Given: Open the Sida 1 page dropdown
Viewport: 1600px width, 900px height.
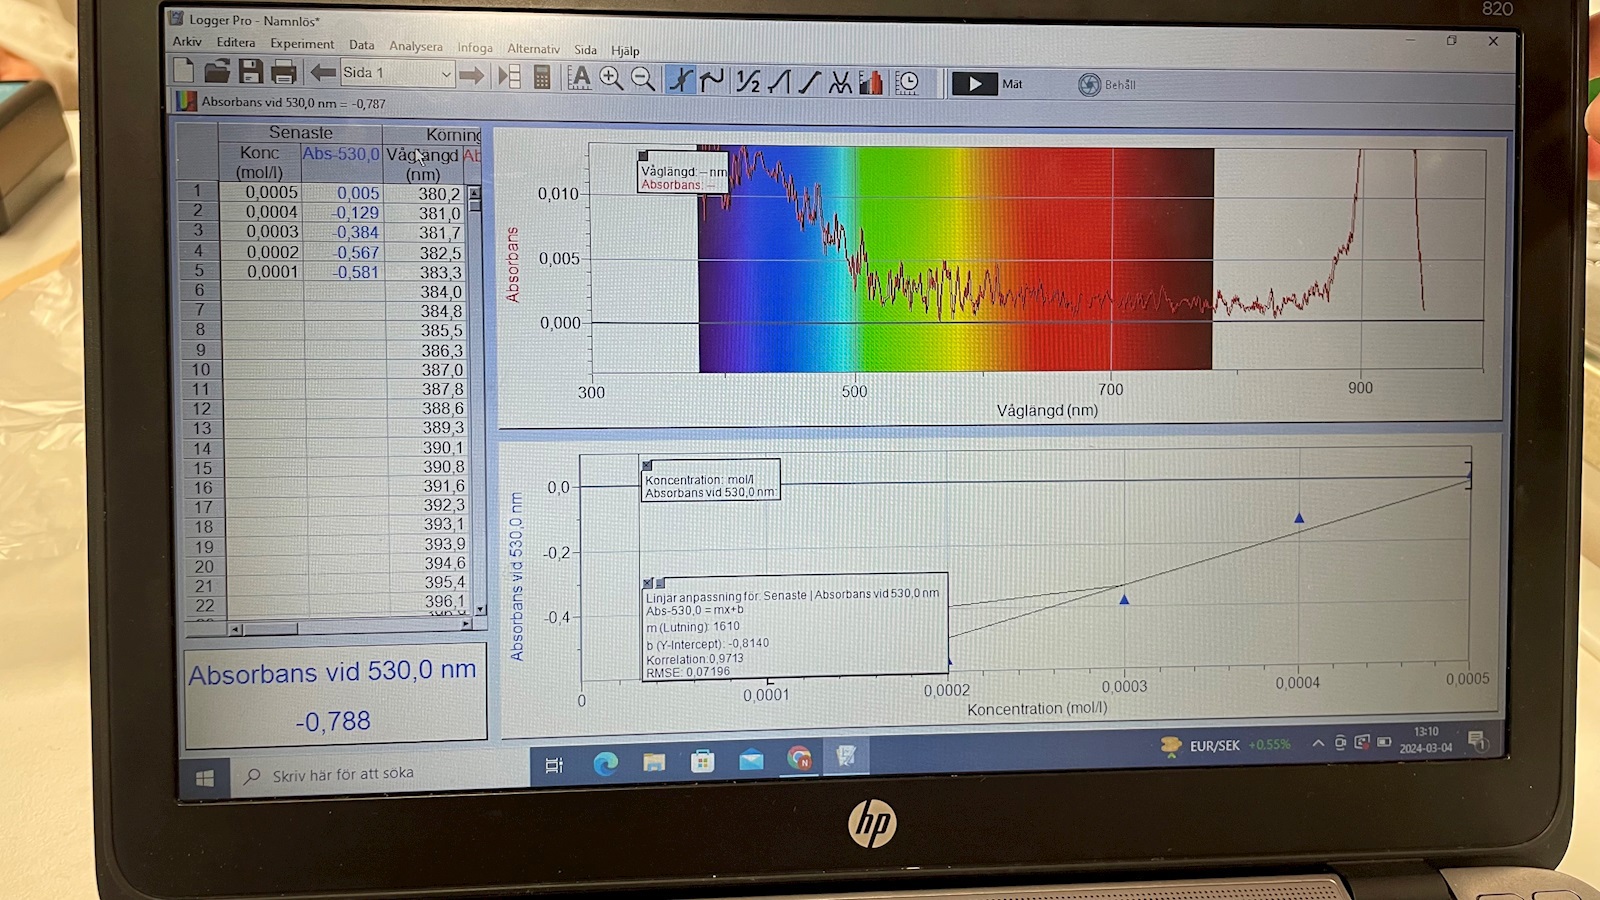Looking at the screenshot, I should click(445, 74).
